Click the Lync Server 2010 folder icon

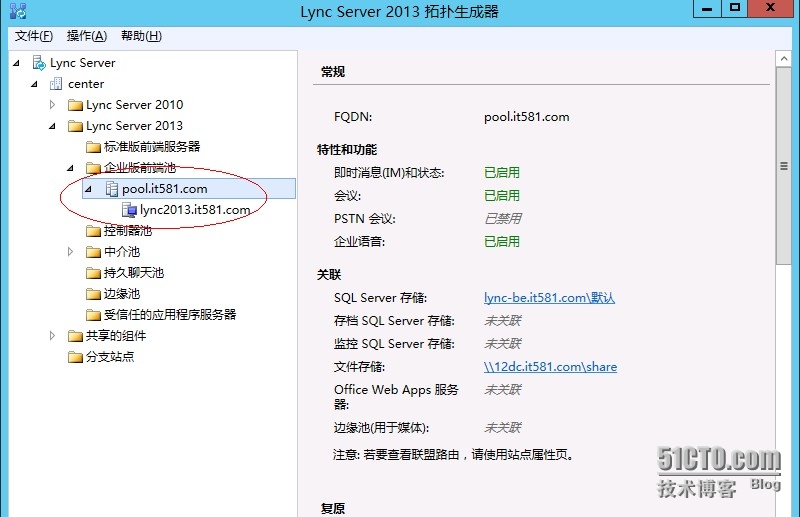(75, 105)
